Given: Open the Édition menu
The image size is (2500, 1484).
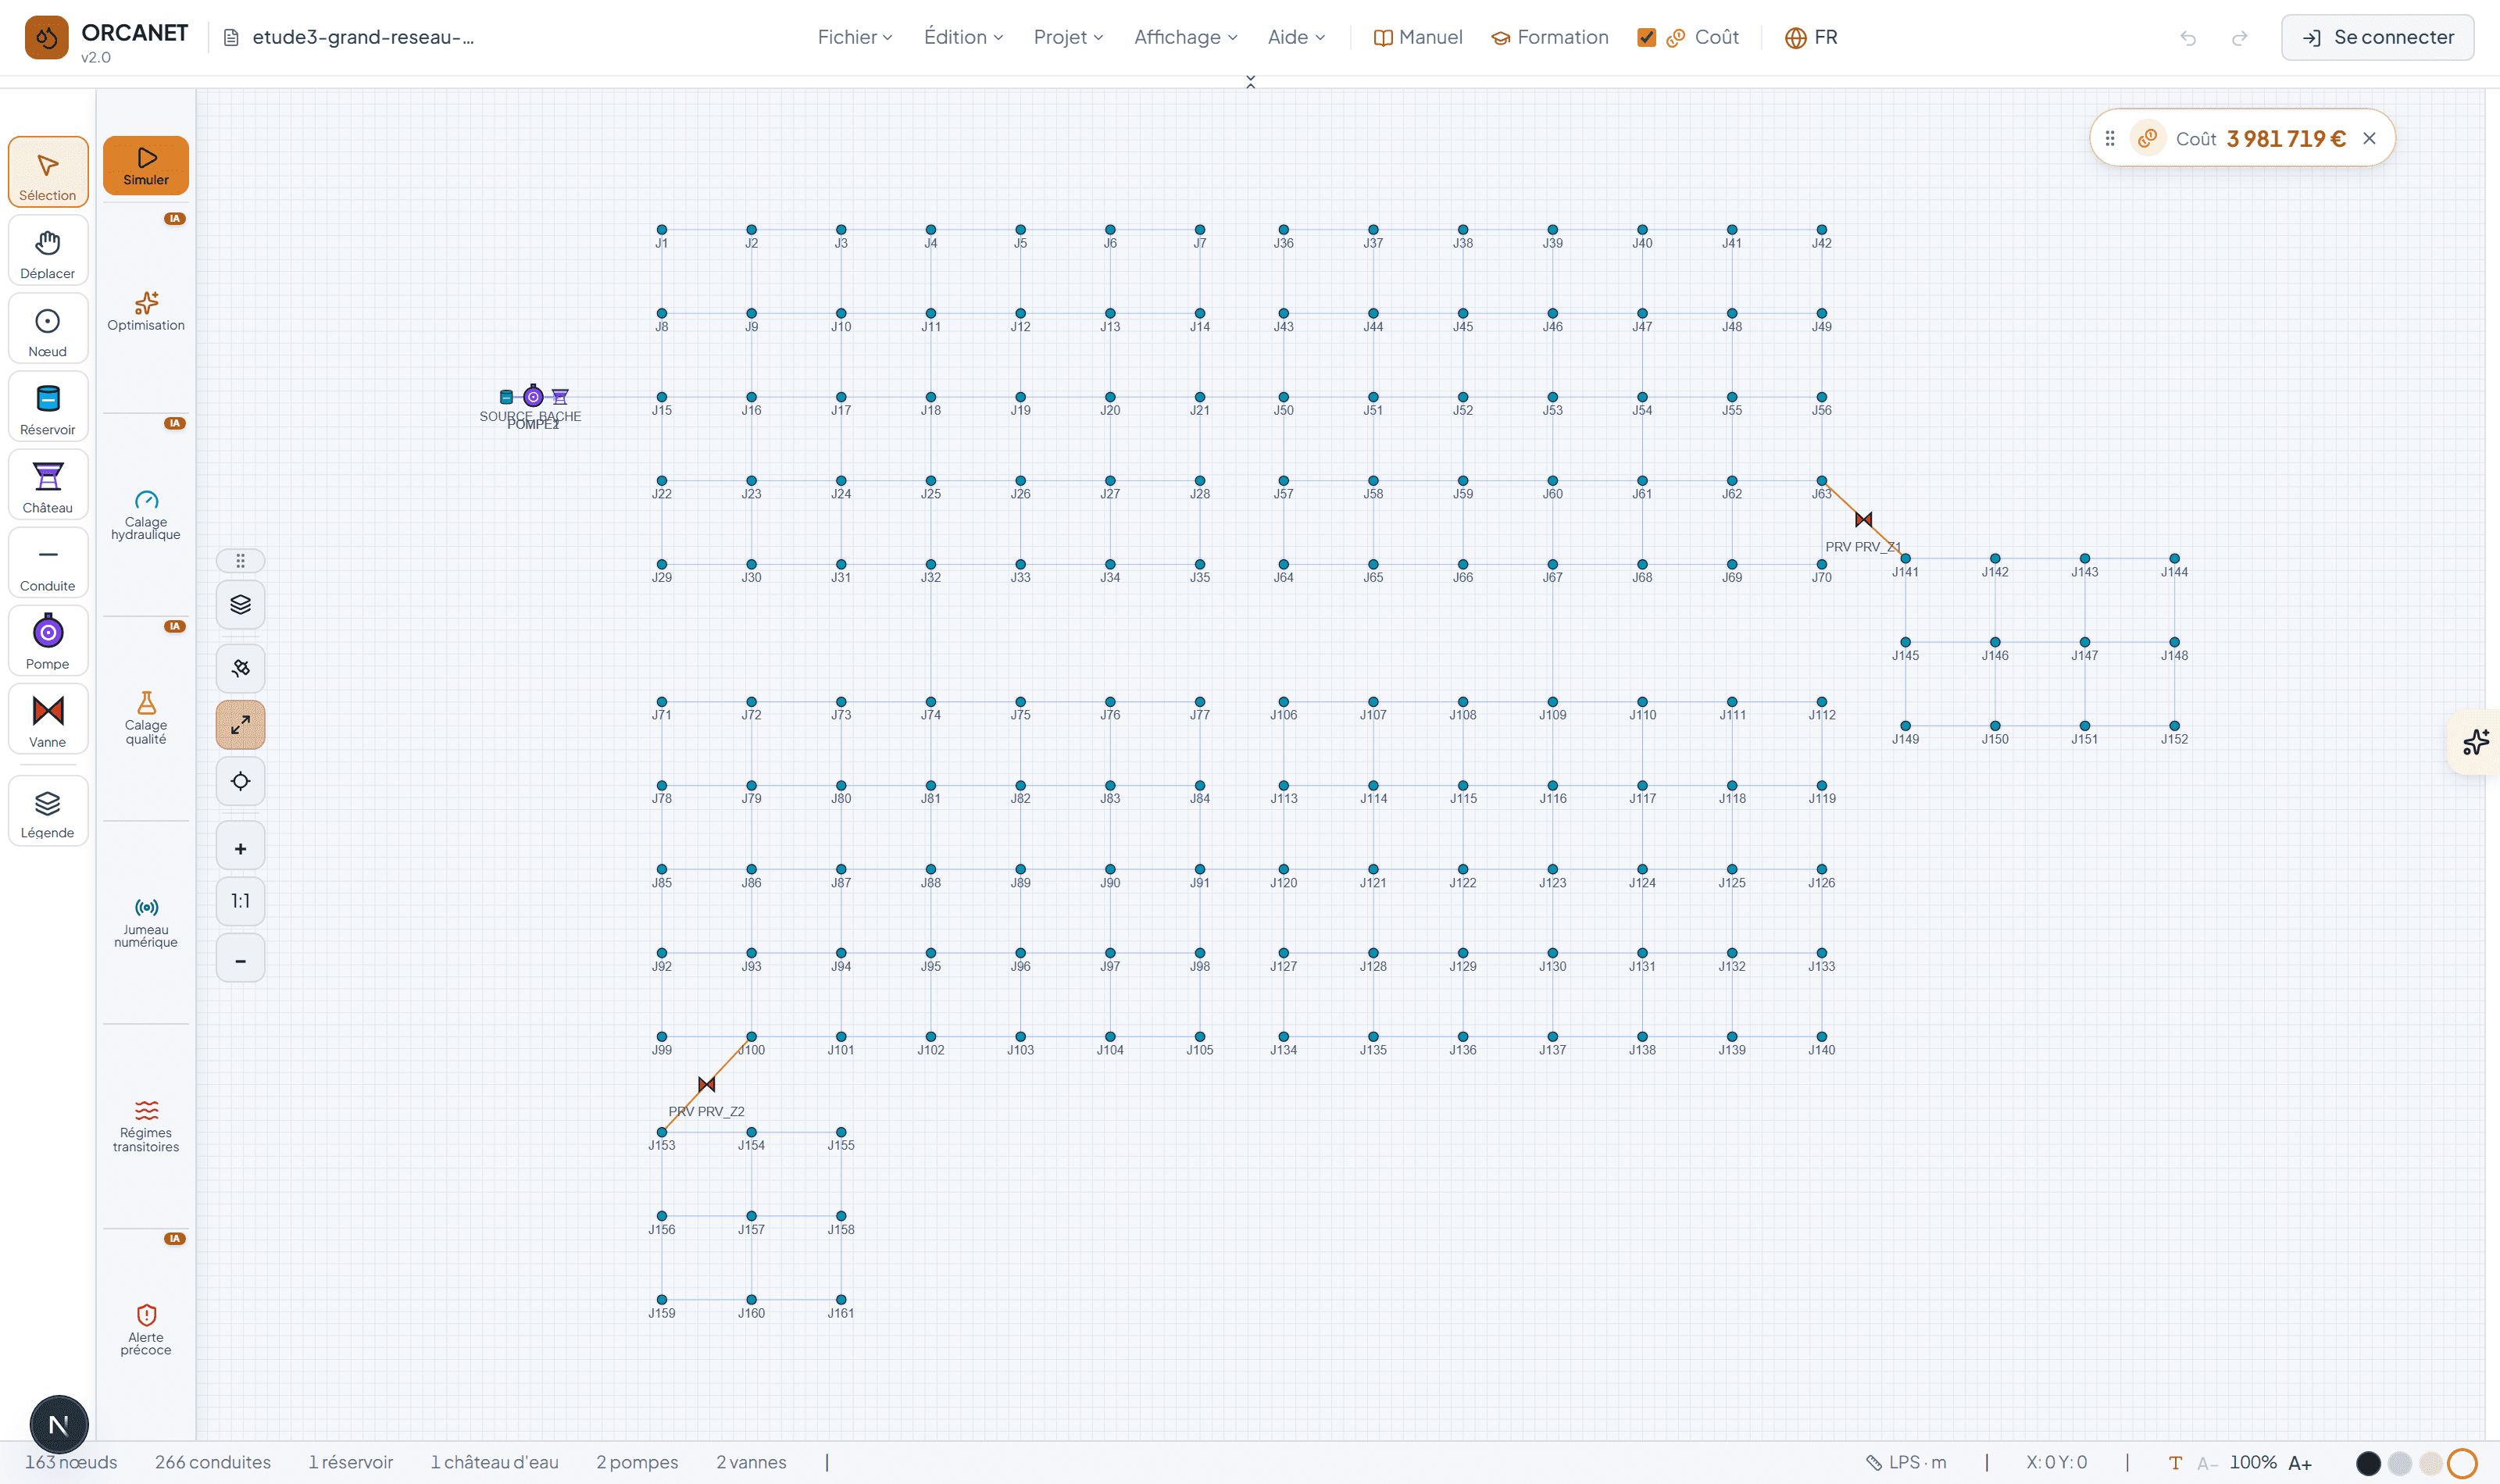Looking at the screenshot, I should (963, 37).
